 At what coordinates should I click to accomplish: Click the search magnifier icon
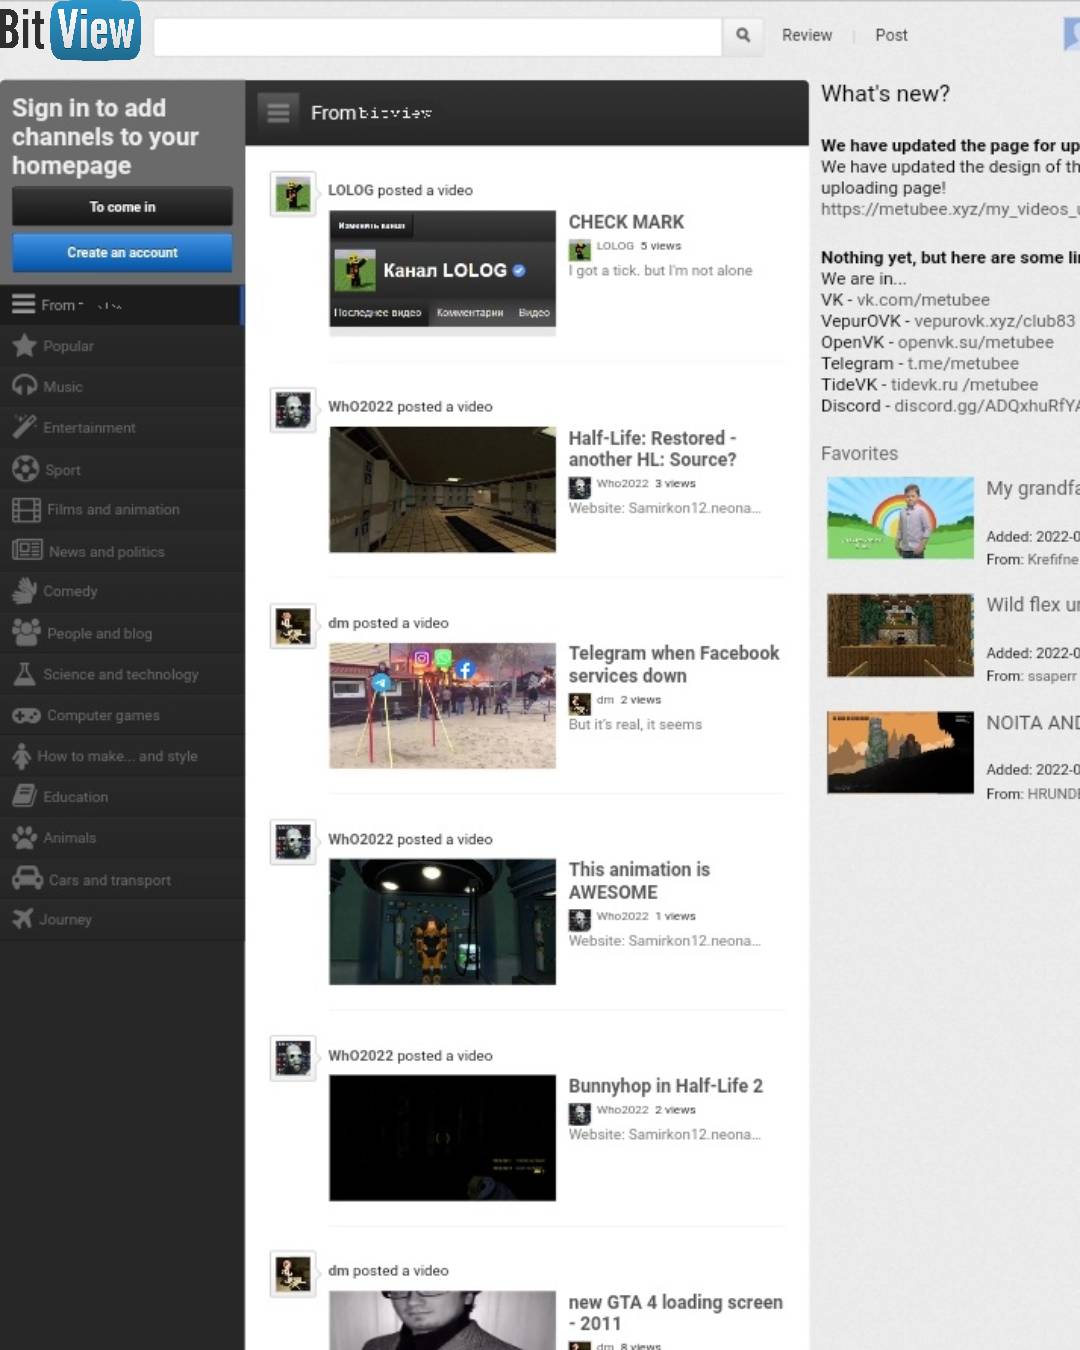click(743, 35)
